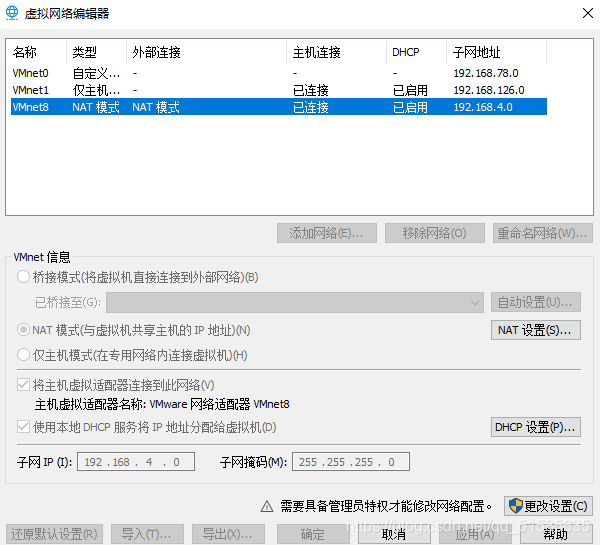Click the 添加网络(E)... button
This screenshot has height=545, width=600.
327,233
